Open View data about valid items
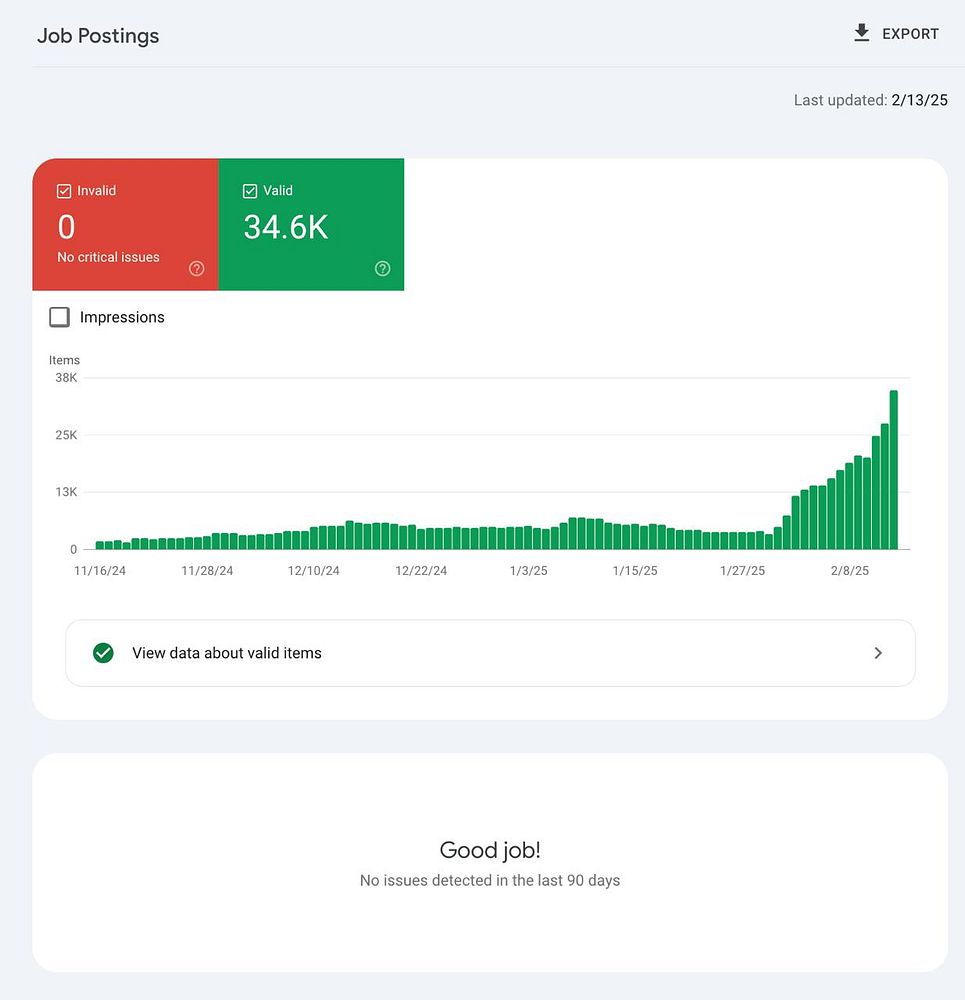The height and width of the screenshot is (1000, 965). 227,653
